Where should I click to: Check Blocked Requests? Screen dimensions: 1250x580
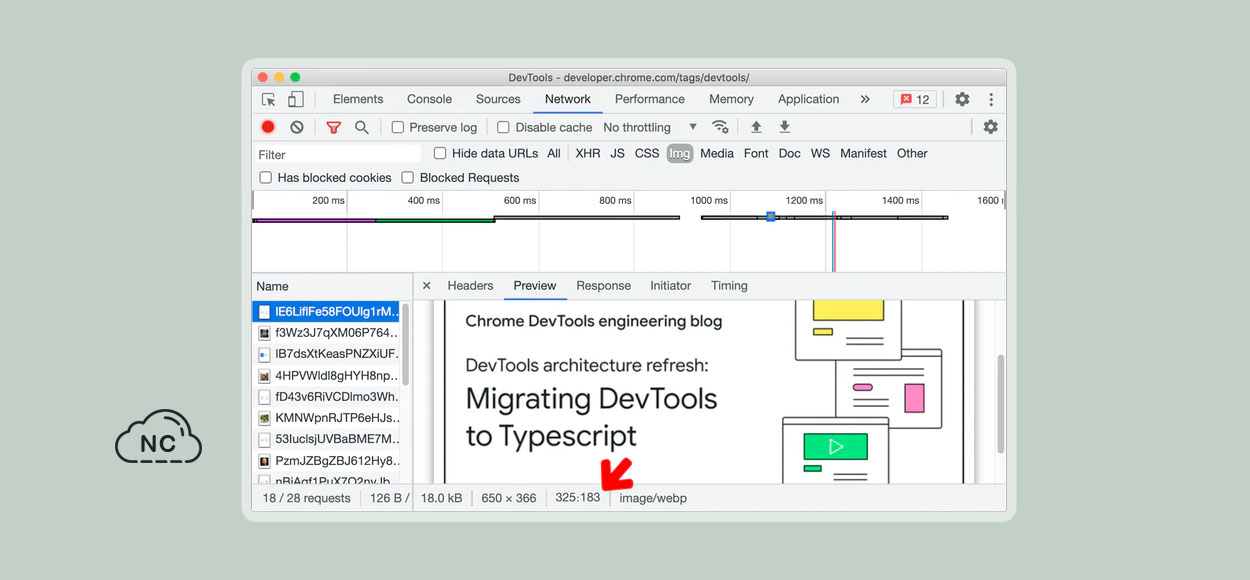point(408,177)
